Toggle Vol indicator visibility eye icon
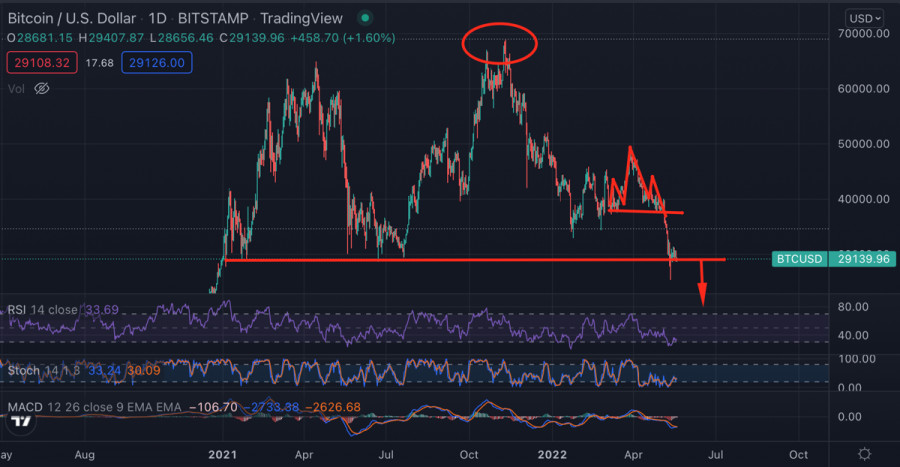This screenshot has width=900, height=467. (42, 88)
